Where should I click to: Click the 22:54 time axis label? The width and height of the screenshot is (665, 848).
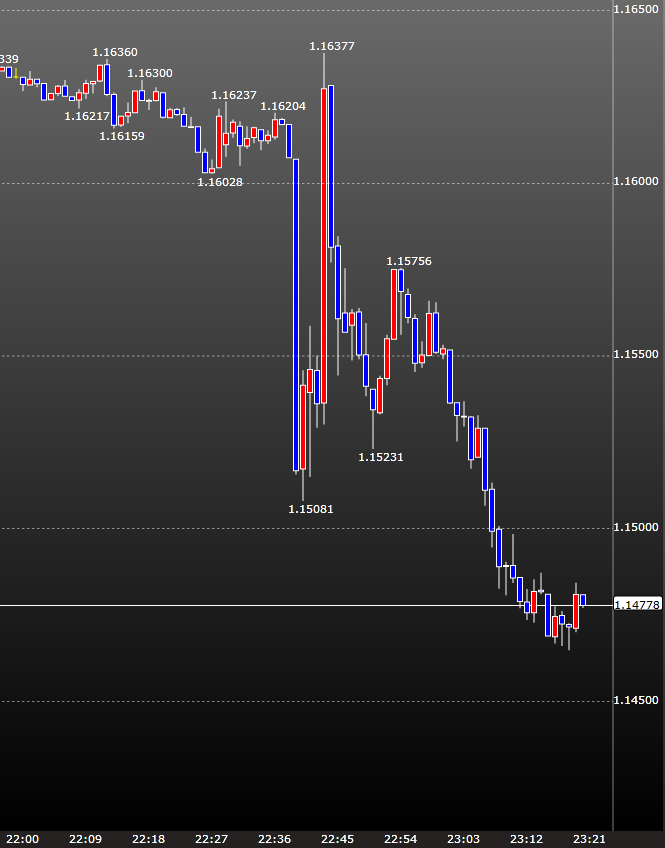401,839
